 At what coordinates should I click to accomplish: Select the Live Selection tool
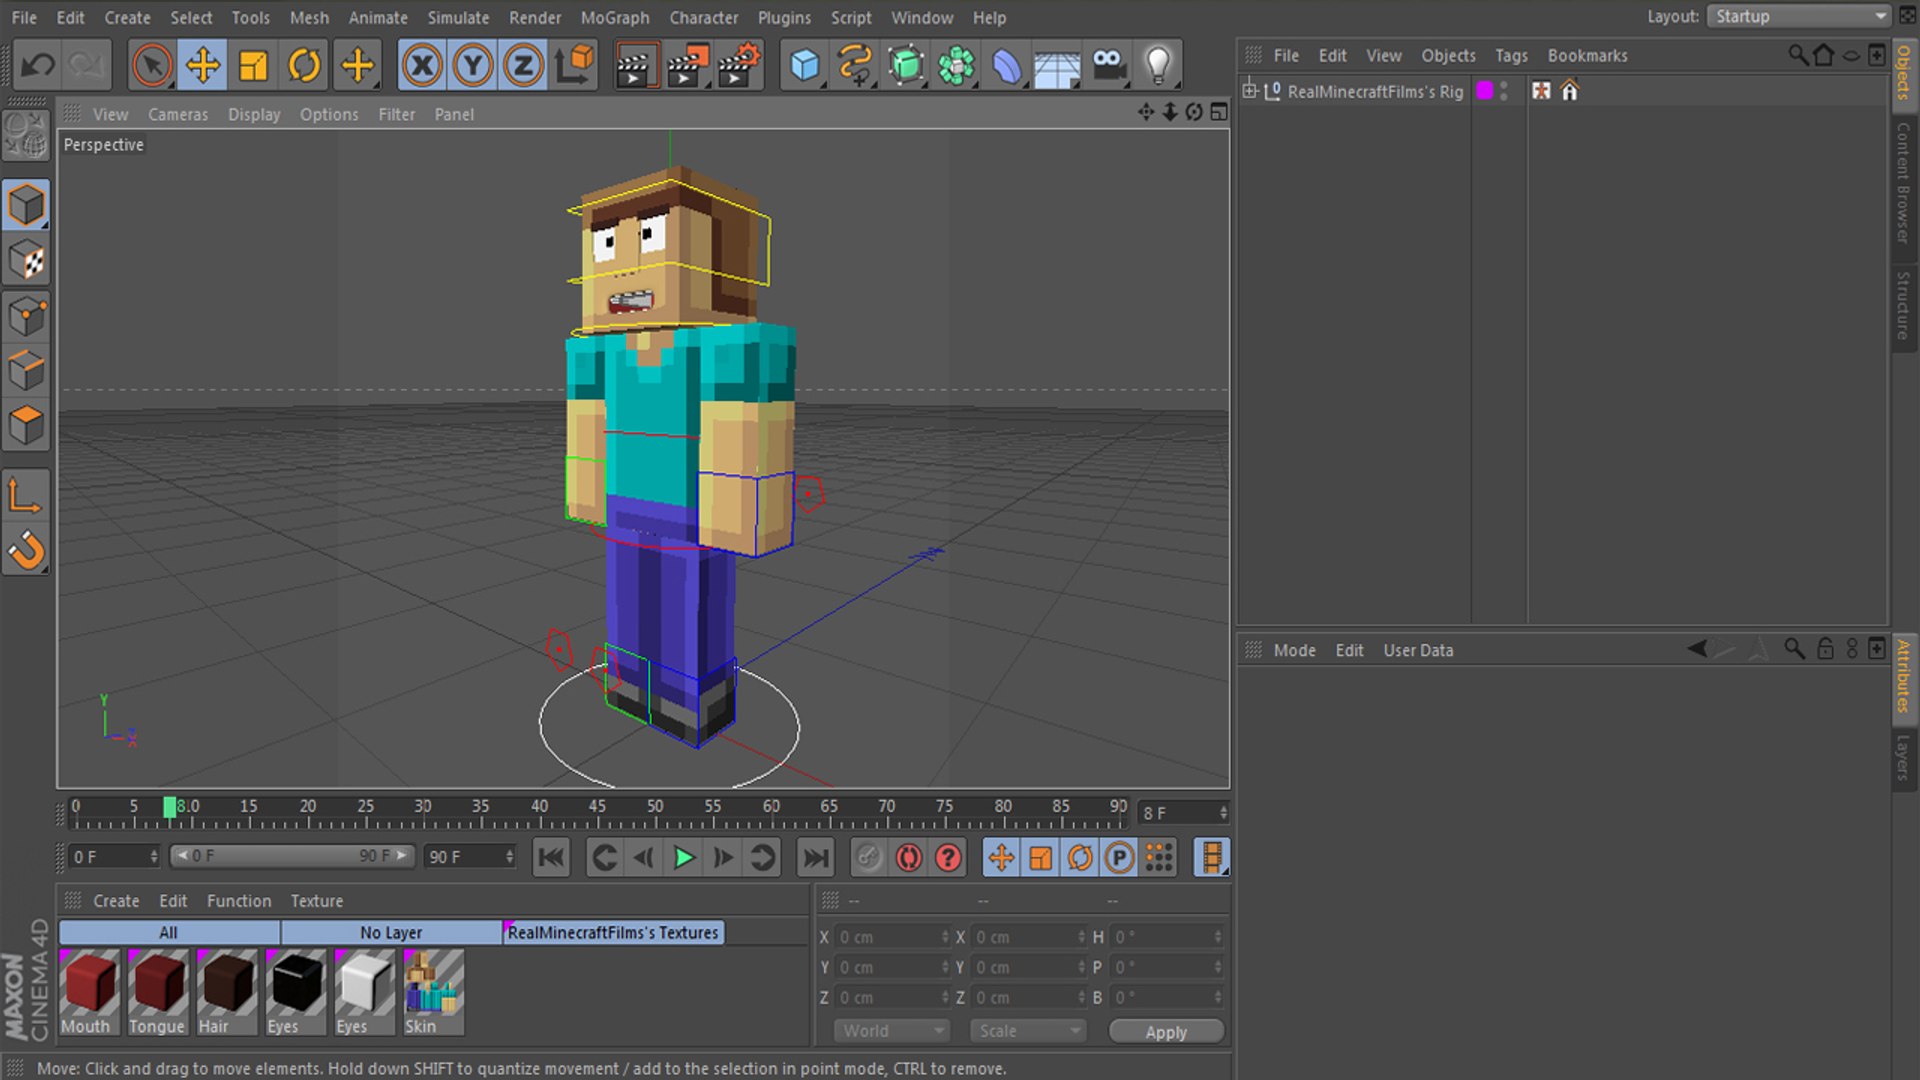152,66
